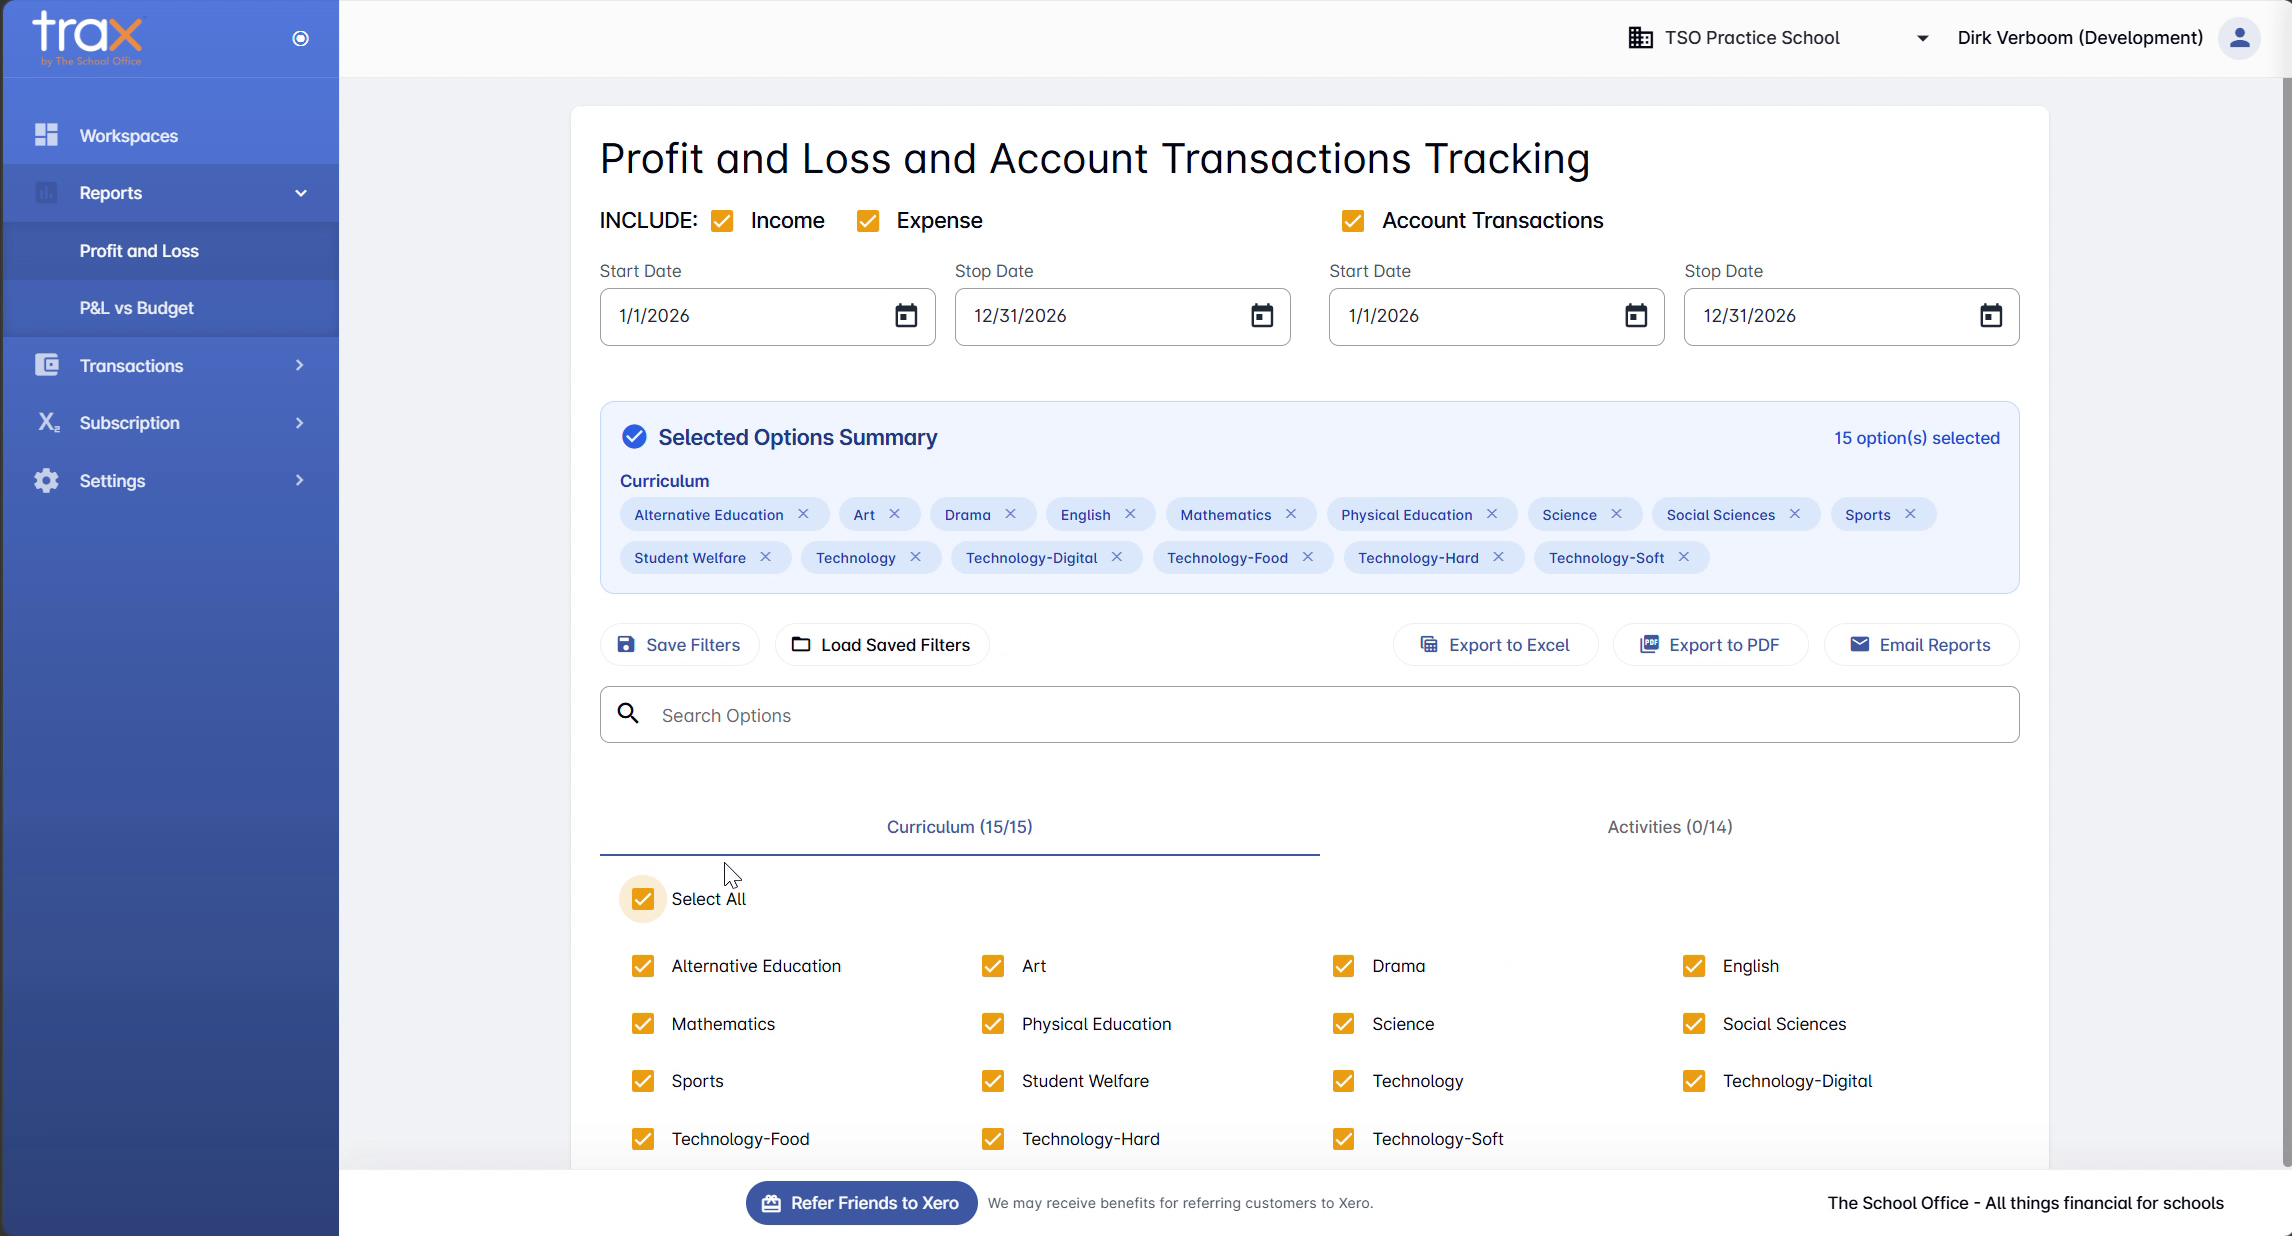Image resolution: width=2292 pixels, height=1236 pixels.
Task: Click the Workspaces grid icon
Action: pos(46,135)
